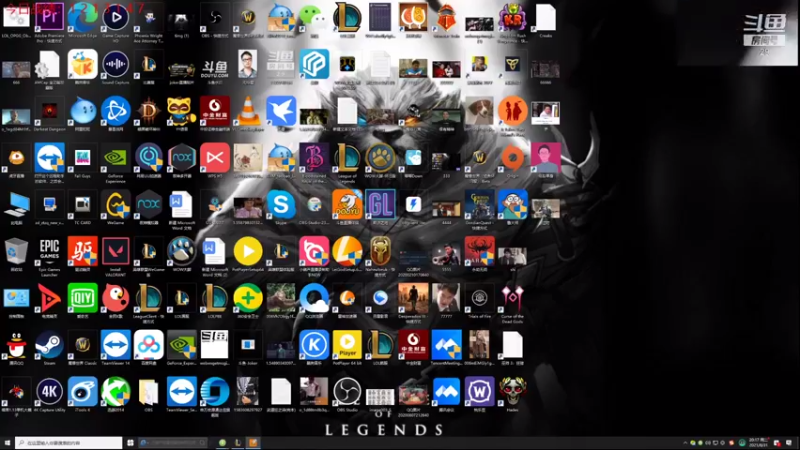
Task: Open the blue Kugou K music icon
Action: [314, 345]
